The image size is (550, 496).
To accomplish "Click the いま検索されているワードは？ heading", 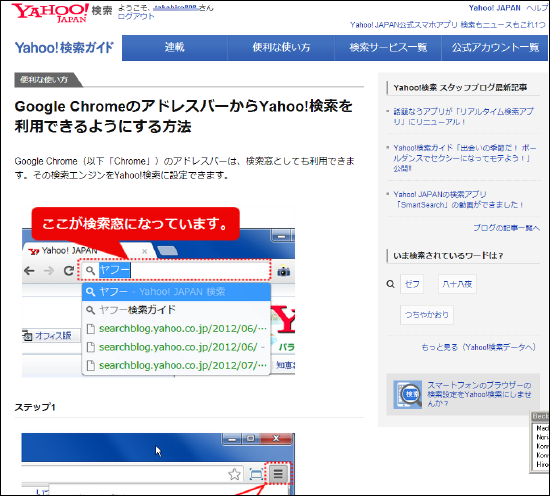I will point(448,256).
